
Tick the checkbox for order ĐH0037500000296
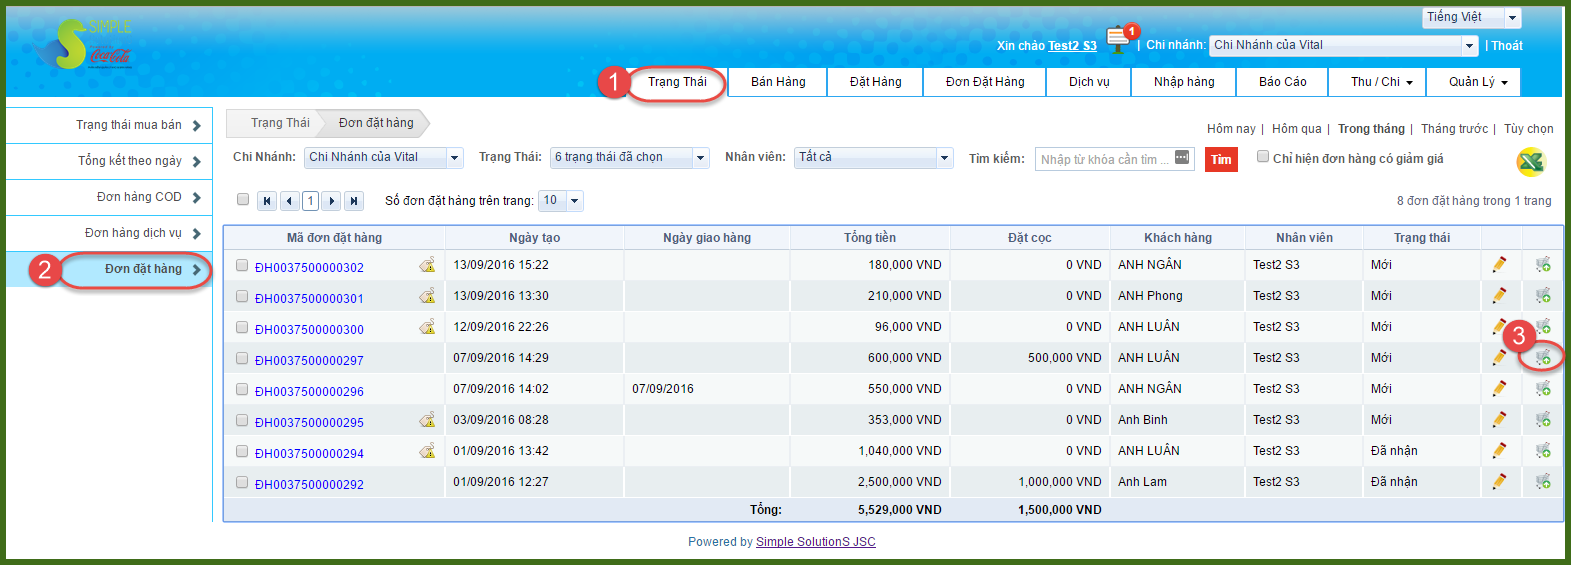click(242, 389)
